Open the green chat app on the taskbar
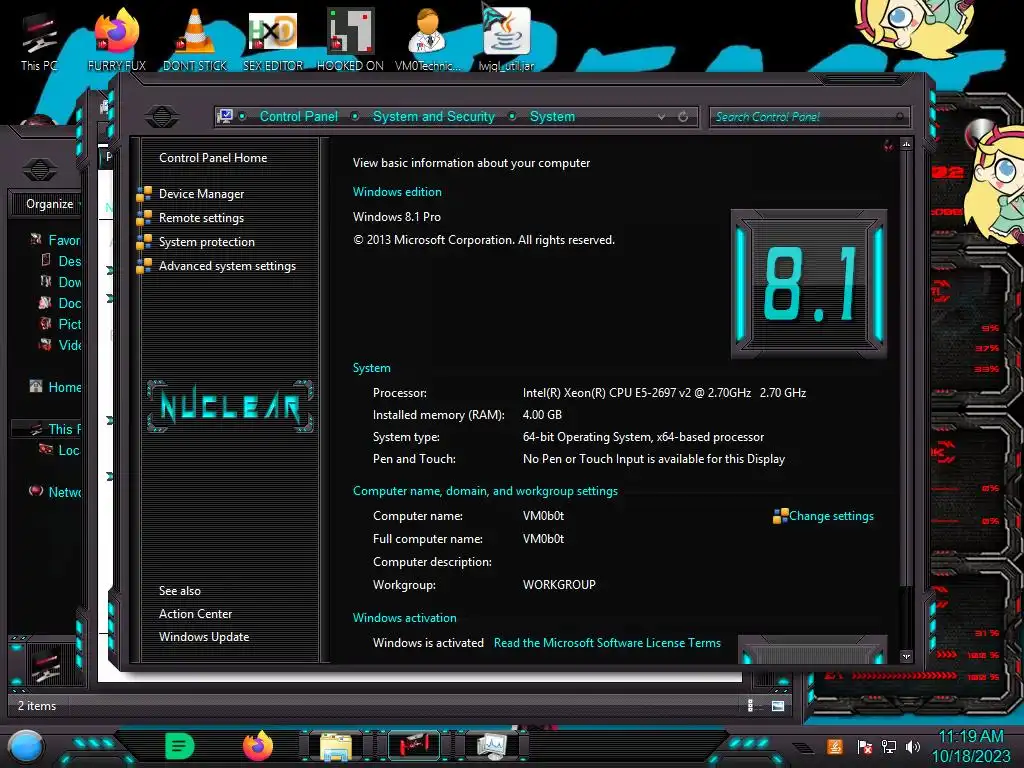 [180, 746]
